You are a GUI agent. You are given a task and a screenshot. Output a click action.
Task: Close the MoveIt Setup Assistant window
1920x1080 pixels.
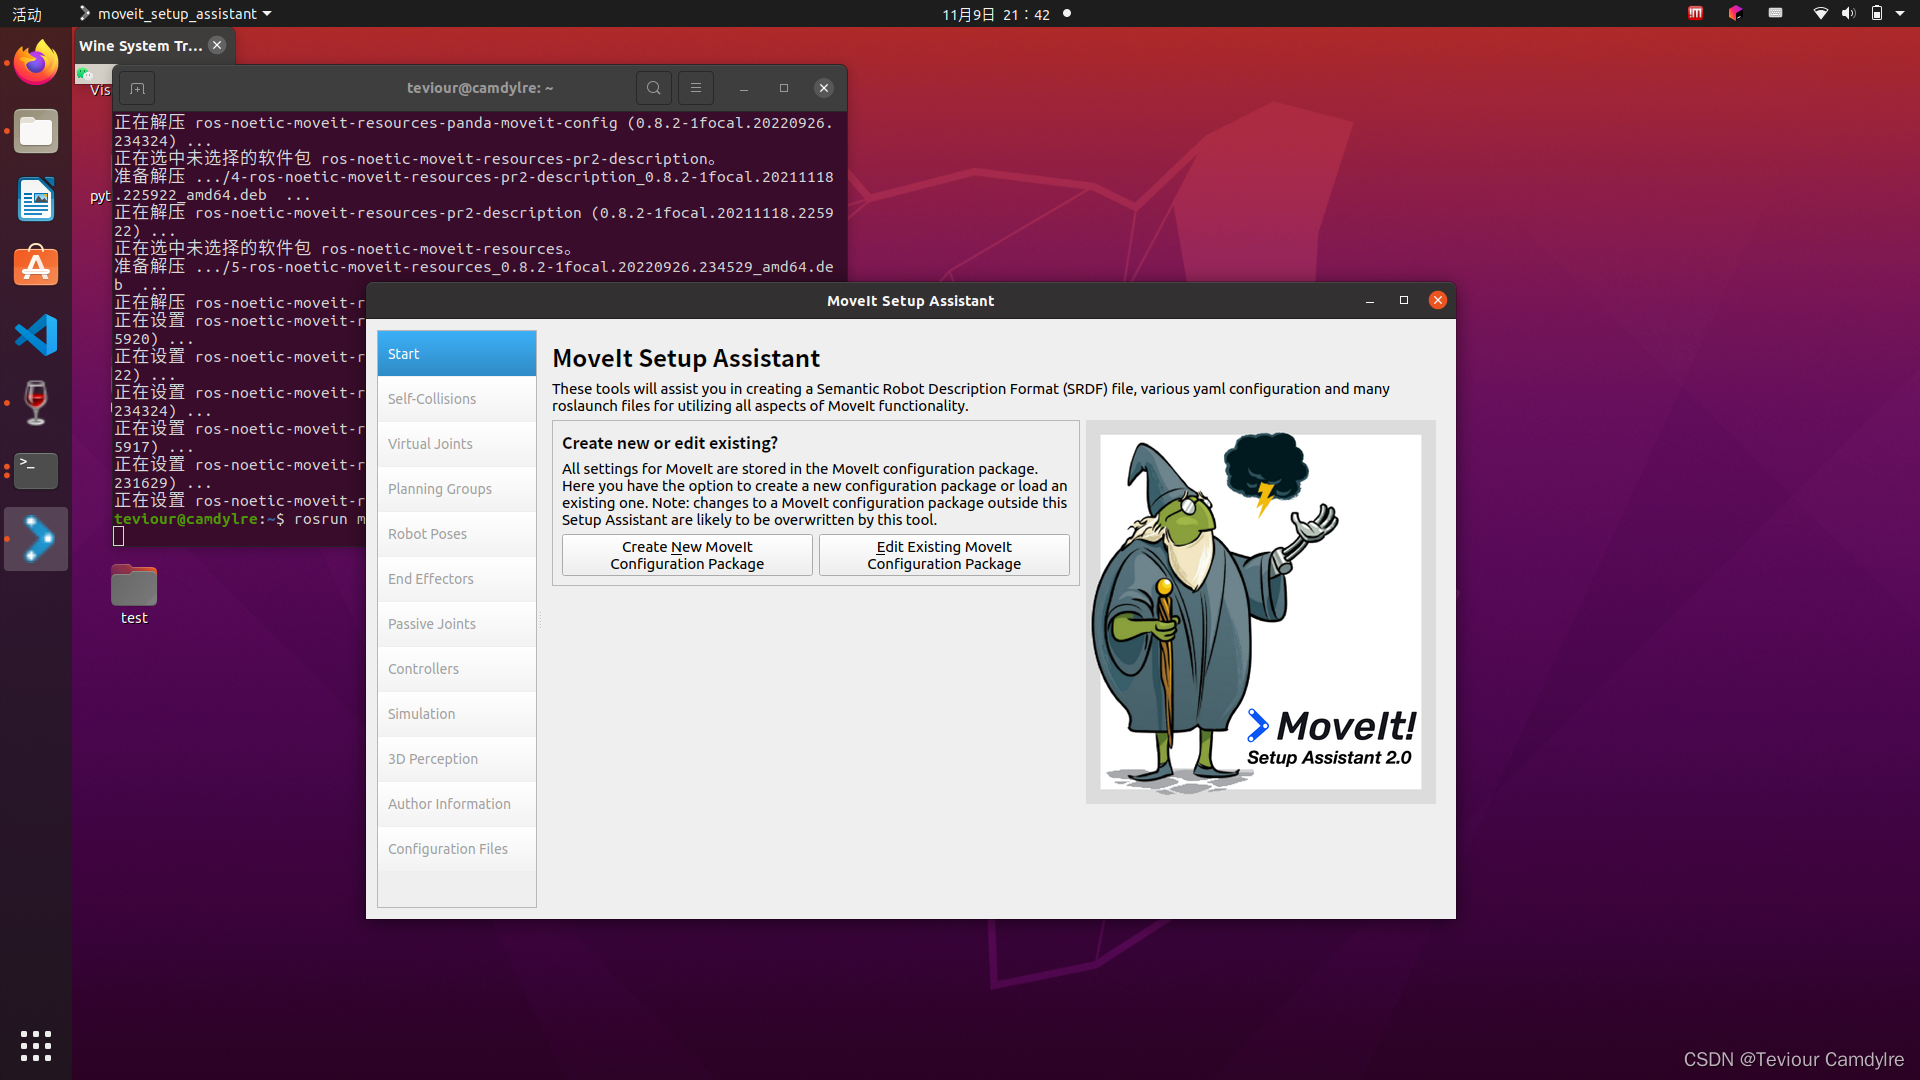tap(1438, 300)
